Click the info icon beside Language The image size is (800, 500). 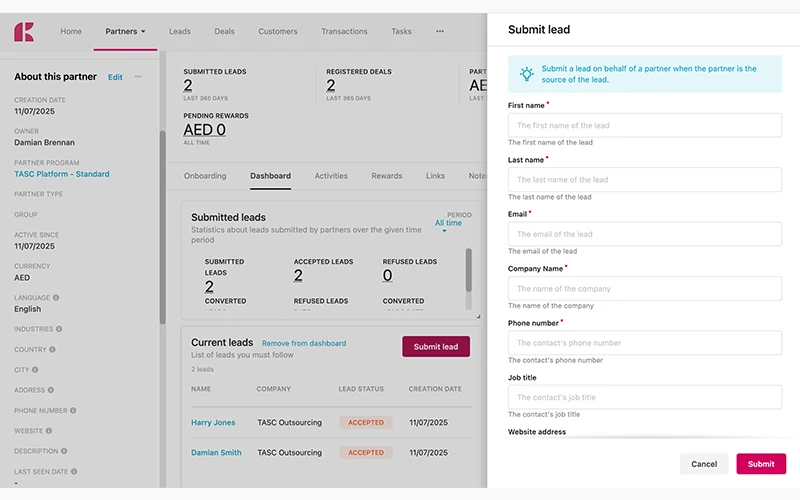(56, 297)
